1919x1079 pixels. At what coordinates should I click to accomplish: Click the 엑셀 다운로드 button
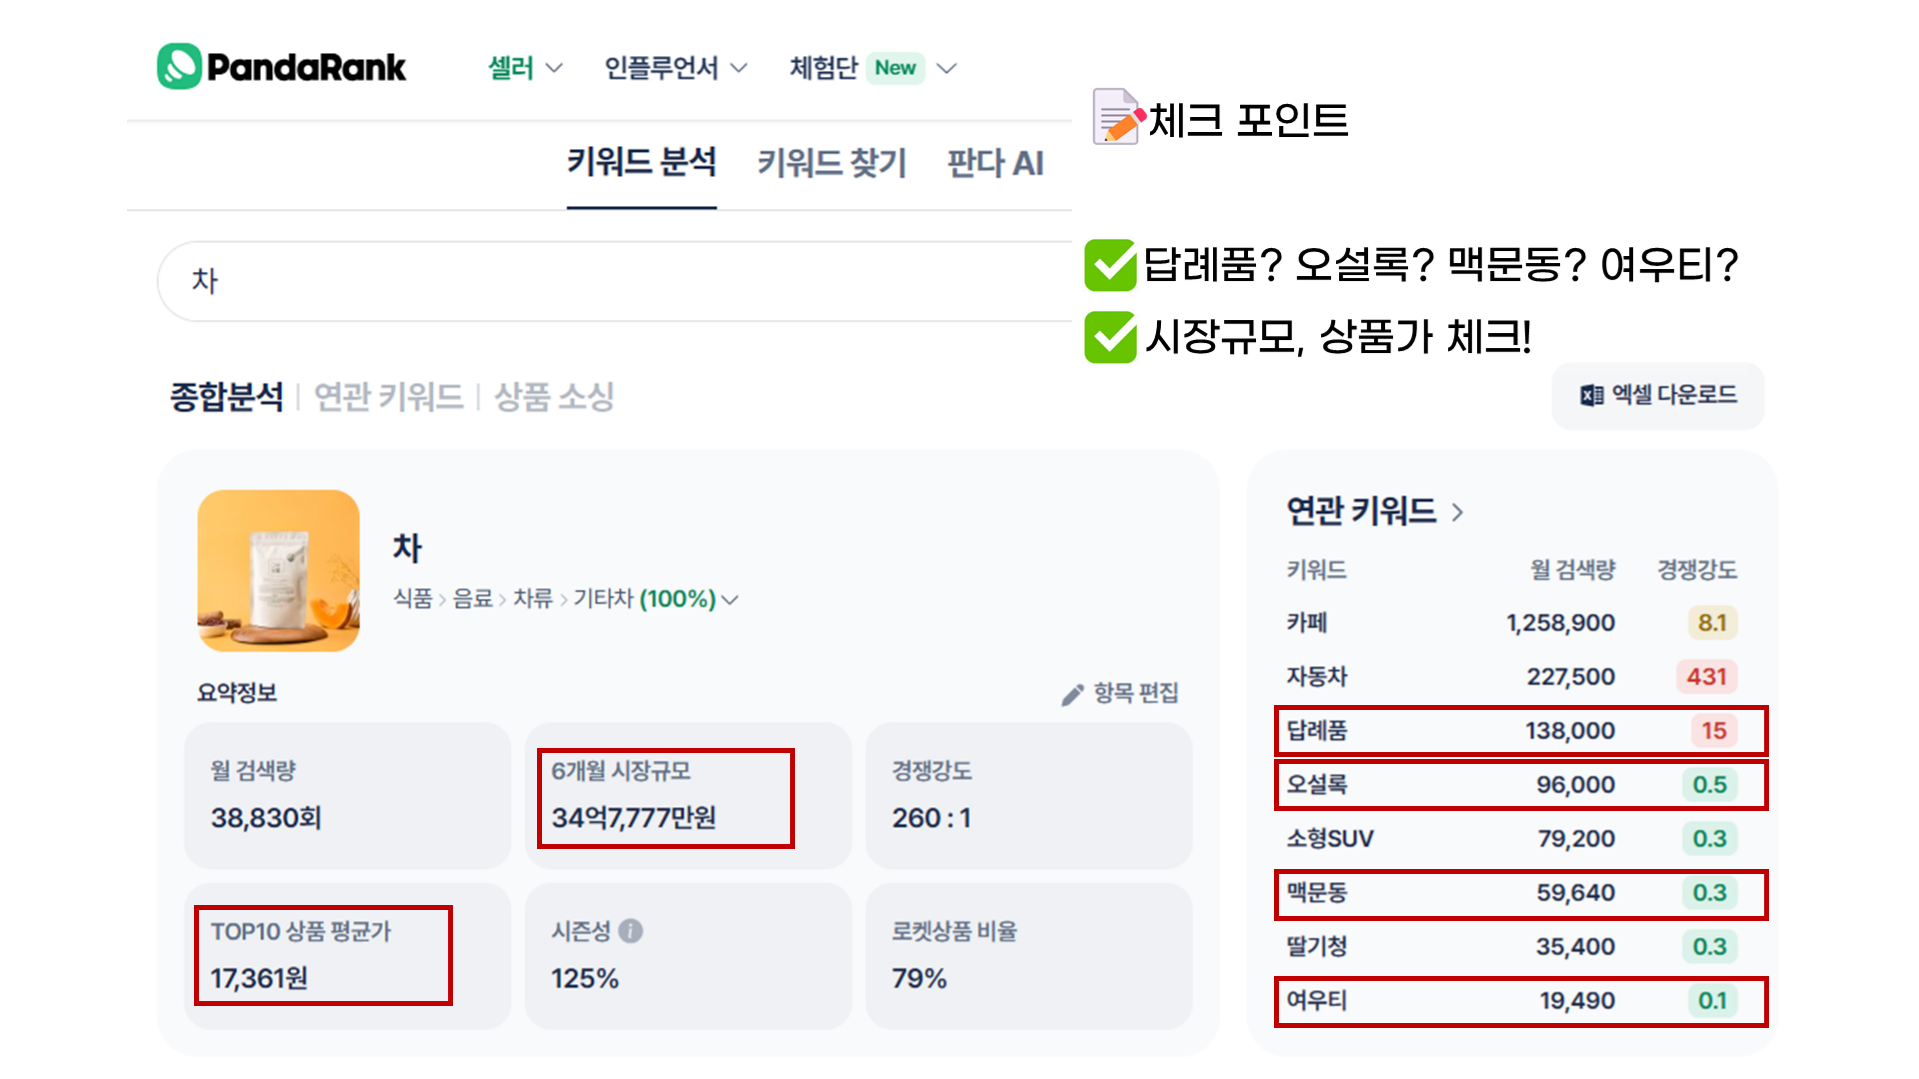coord(1657,396)
